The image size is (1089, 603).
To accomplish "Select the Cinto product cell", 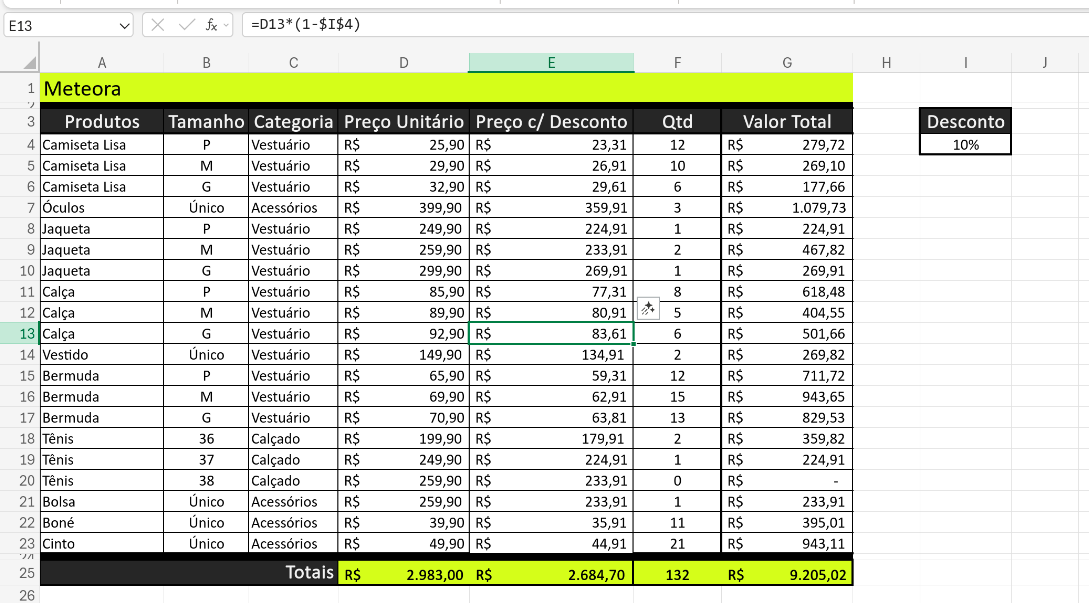I will click(102, 544).
